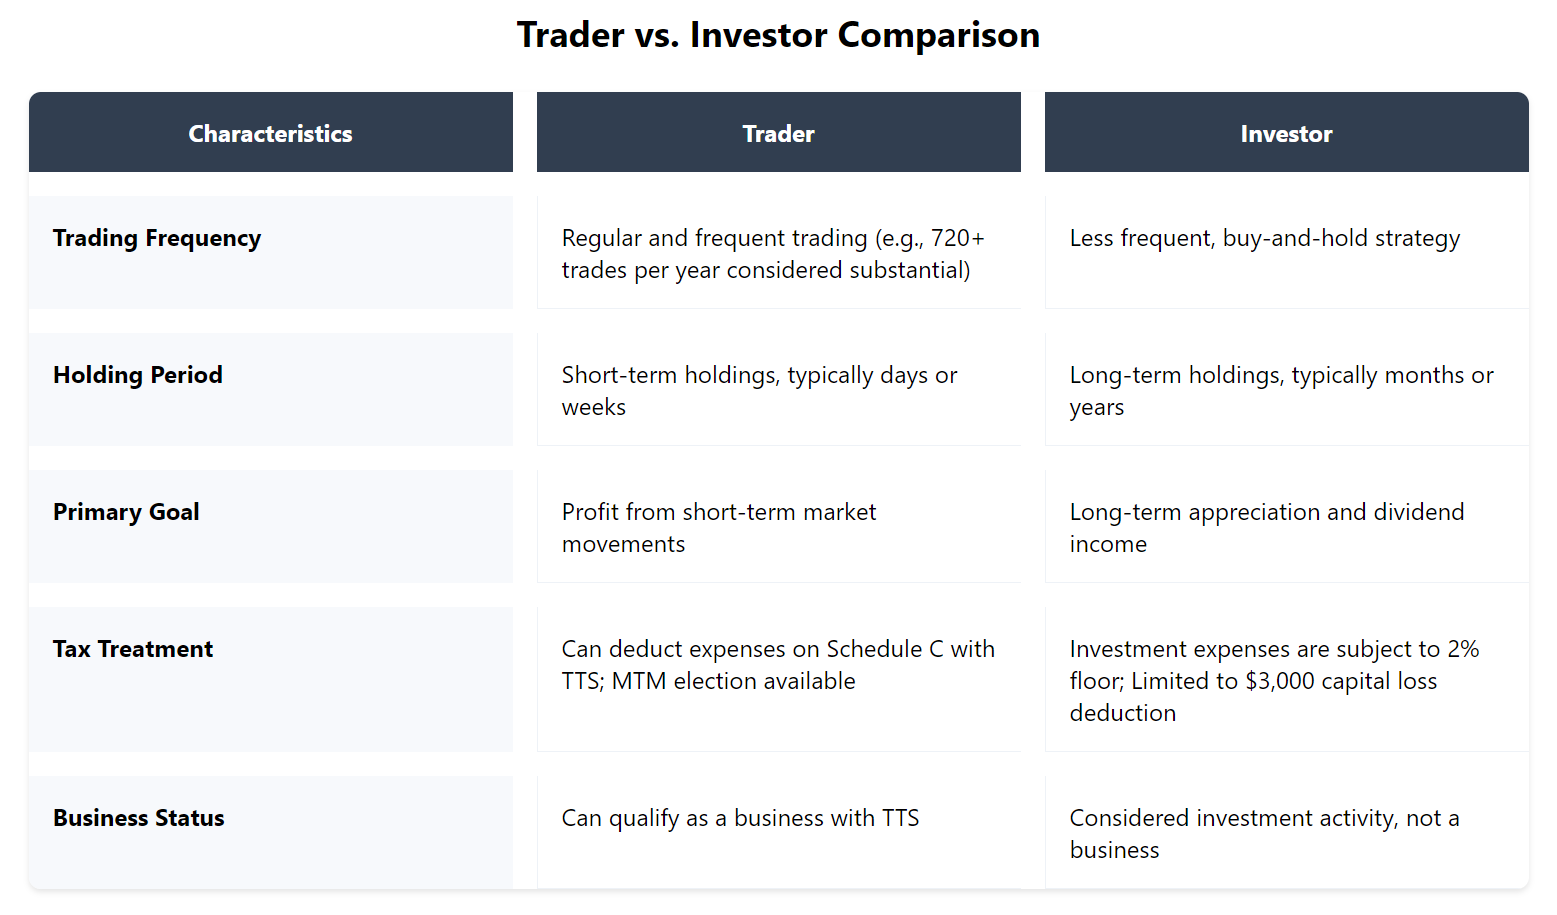Select the Trading Frequency row label

pos(157,238)
